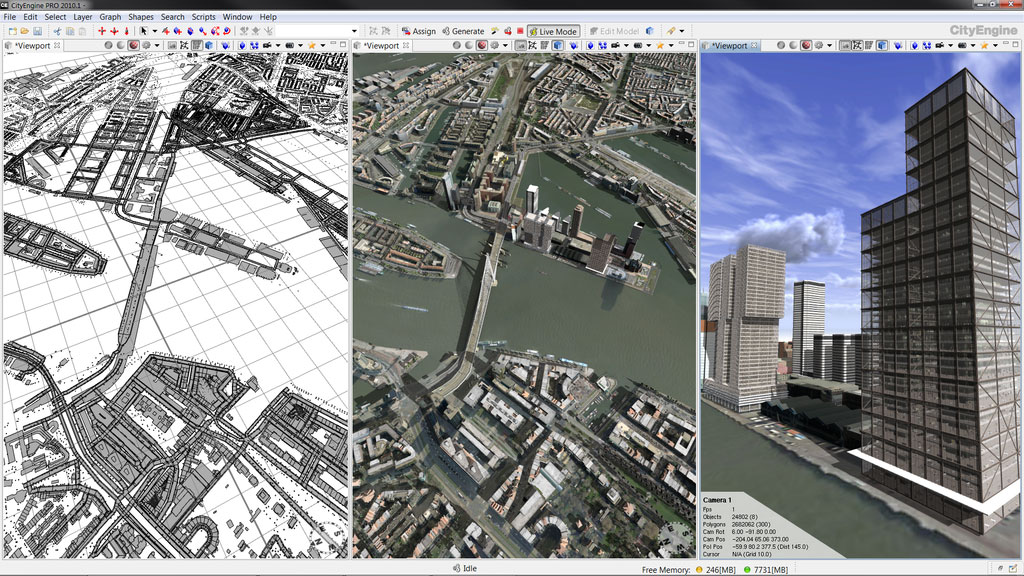The height and width of the screenshot is (576, 1024).
Task: Toggle Live Mode on the toolbar
Action: (x=553, y=31)
